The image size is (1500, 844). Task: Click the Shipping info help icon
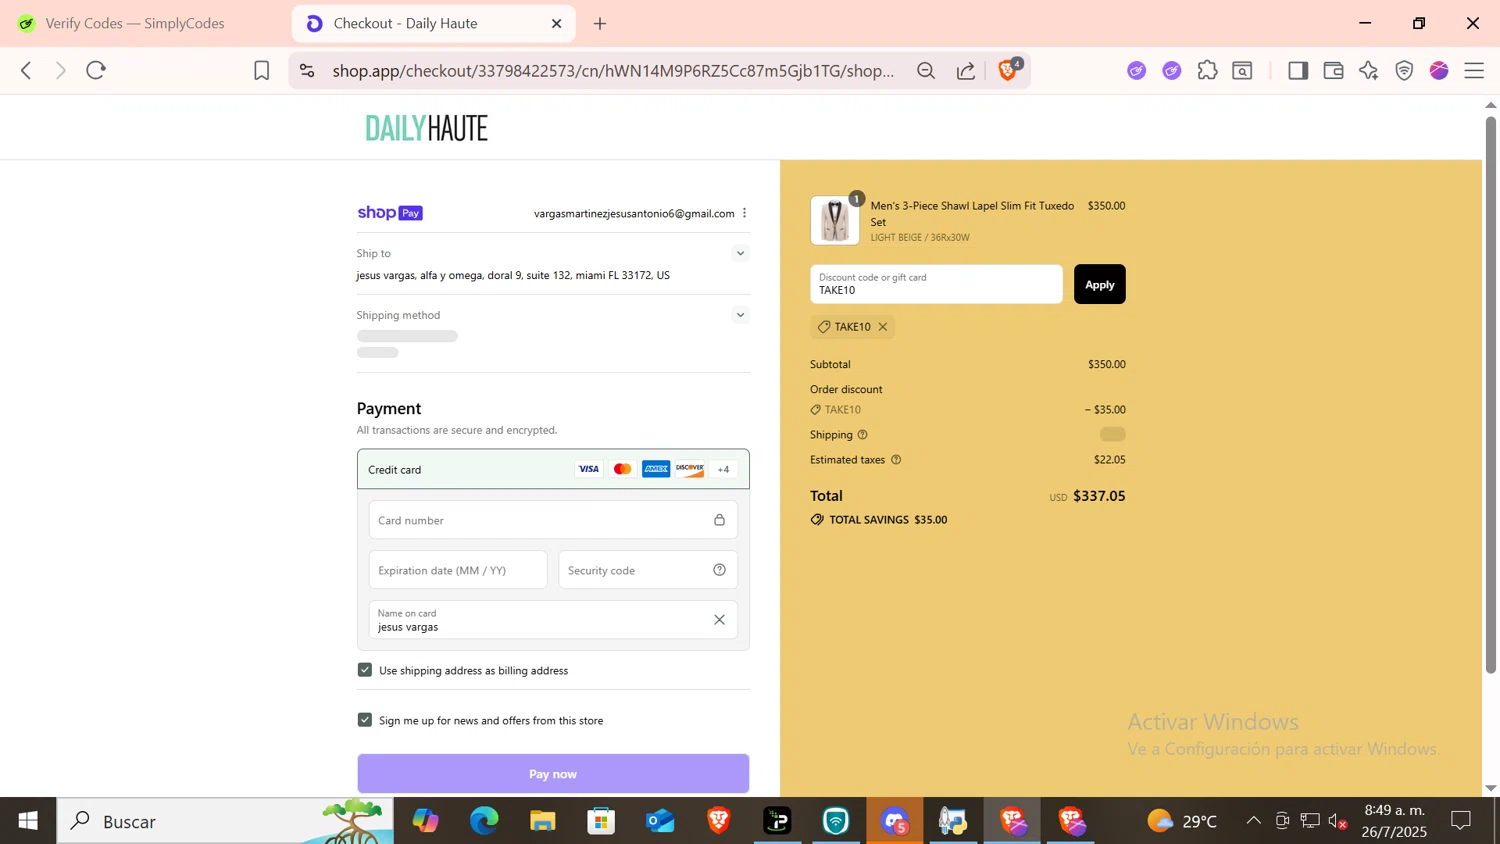click(x=863, y=435)
